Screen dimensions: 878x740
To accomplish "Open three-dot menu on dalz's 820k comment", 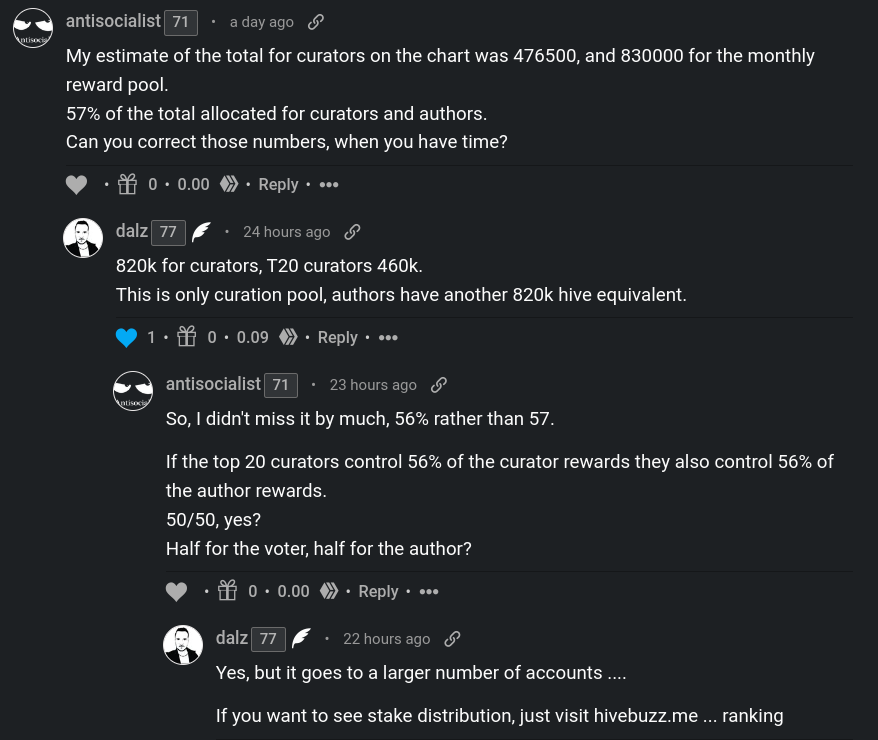I will tap(388, 337).
